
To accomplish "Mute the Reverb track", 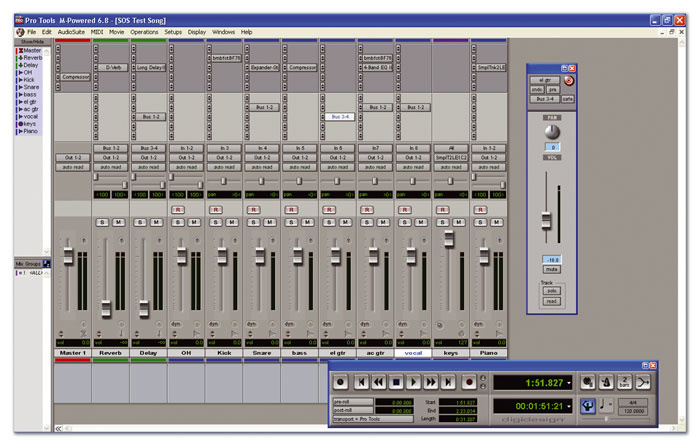I will coord(118,221).
